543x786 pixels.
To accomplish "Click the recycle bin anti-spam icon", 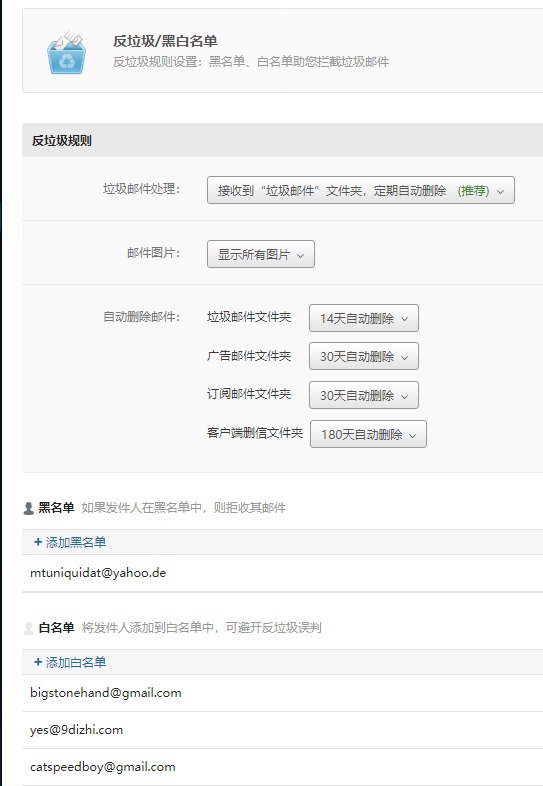I will tap(66, 53).
